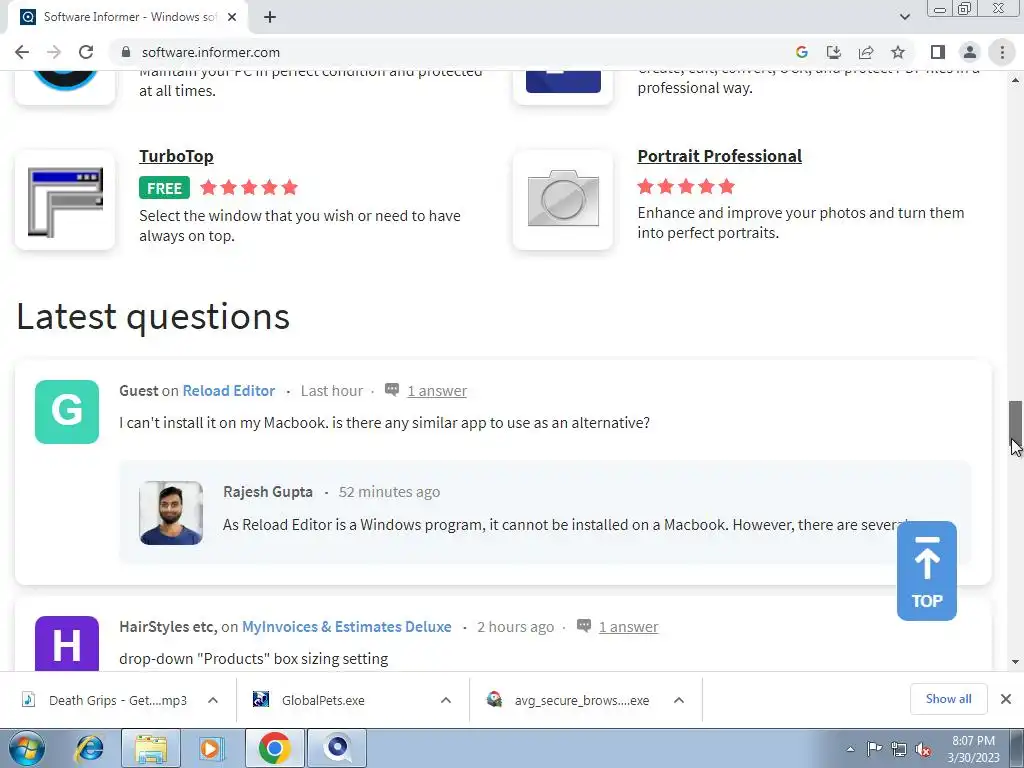This screenshot has width=1024, height=768.
Task: Open a new tab with the plus button
Action: 270,17
